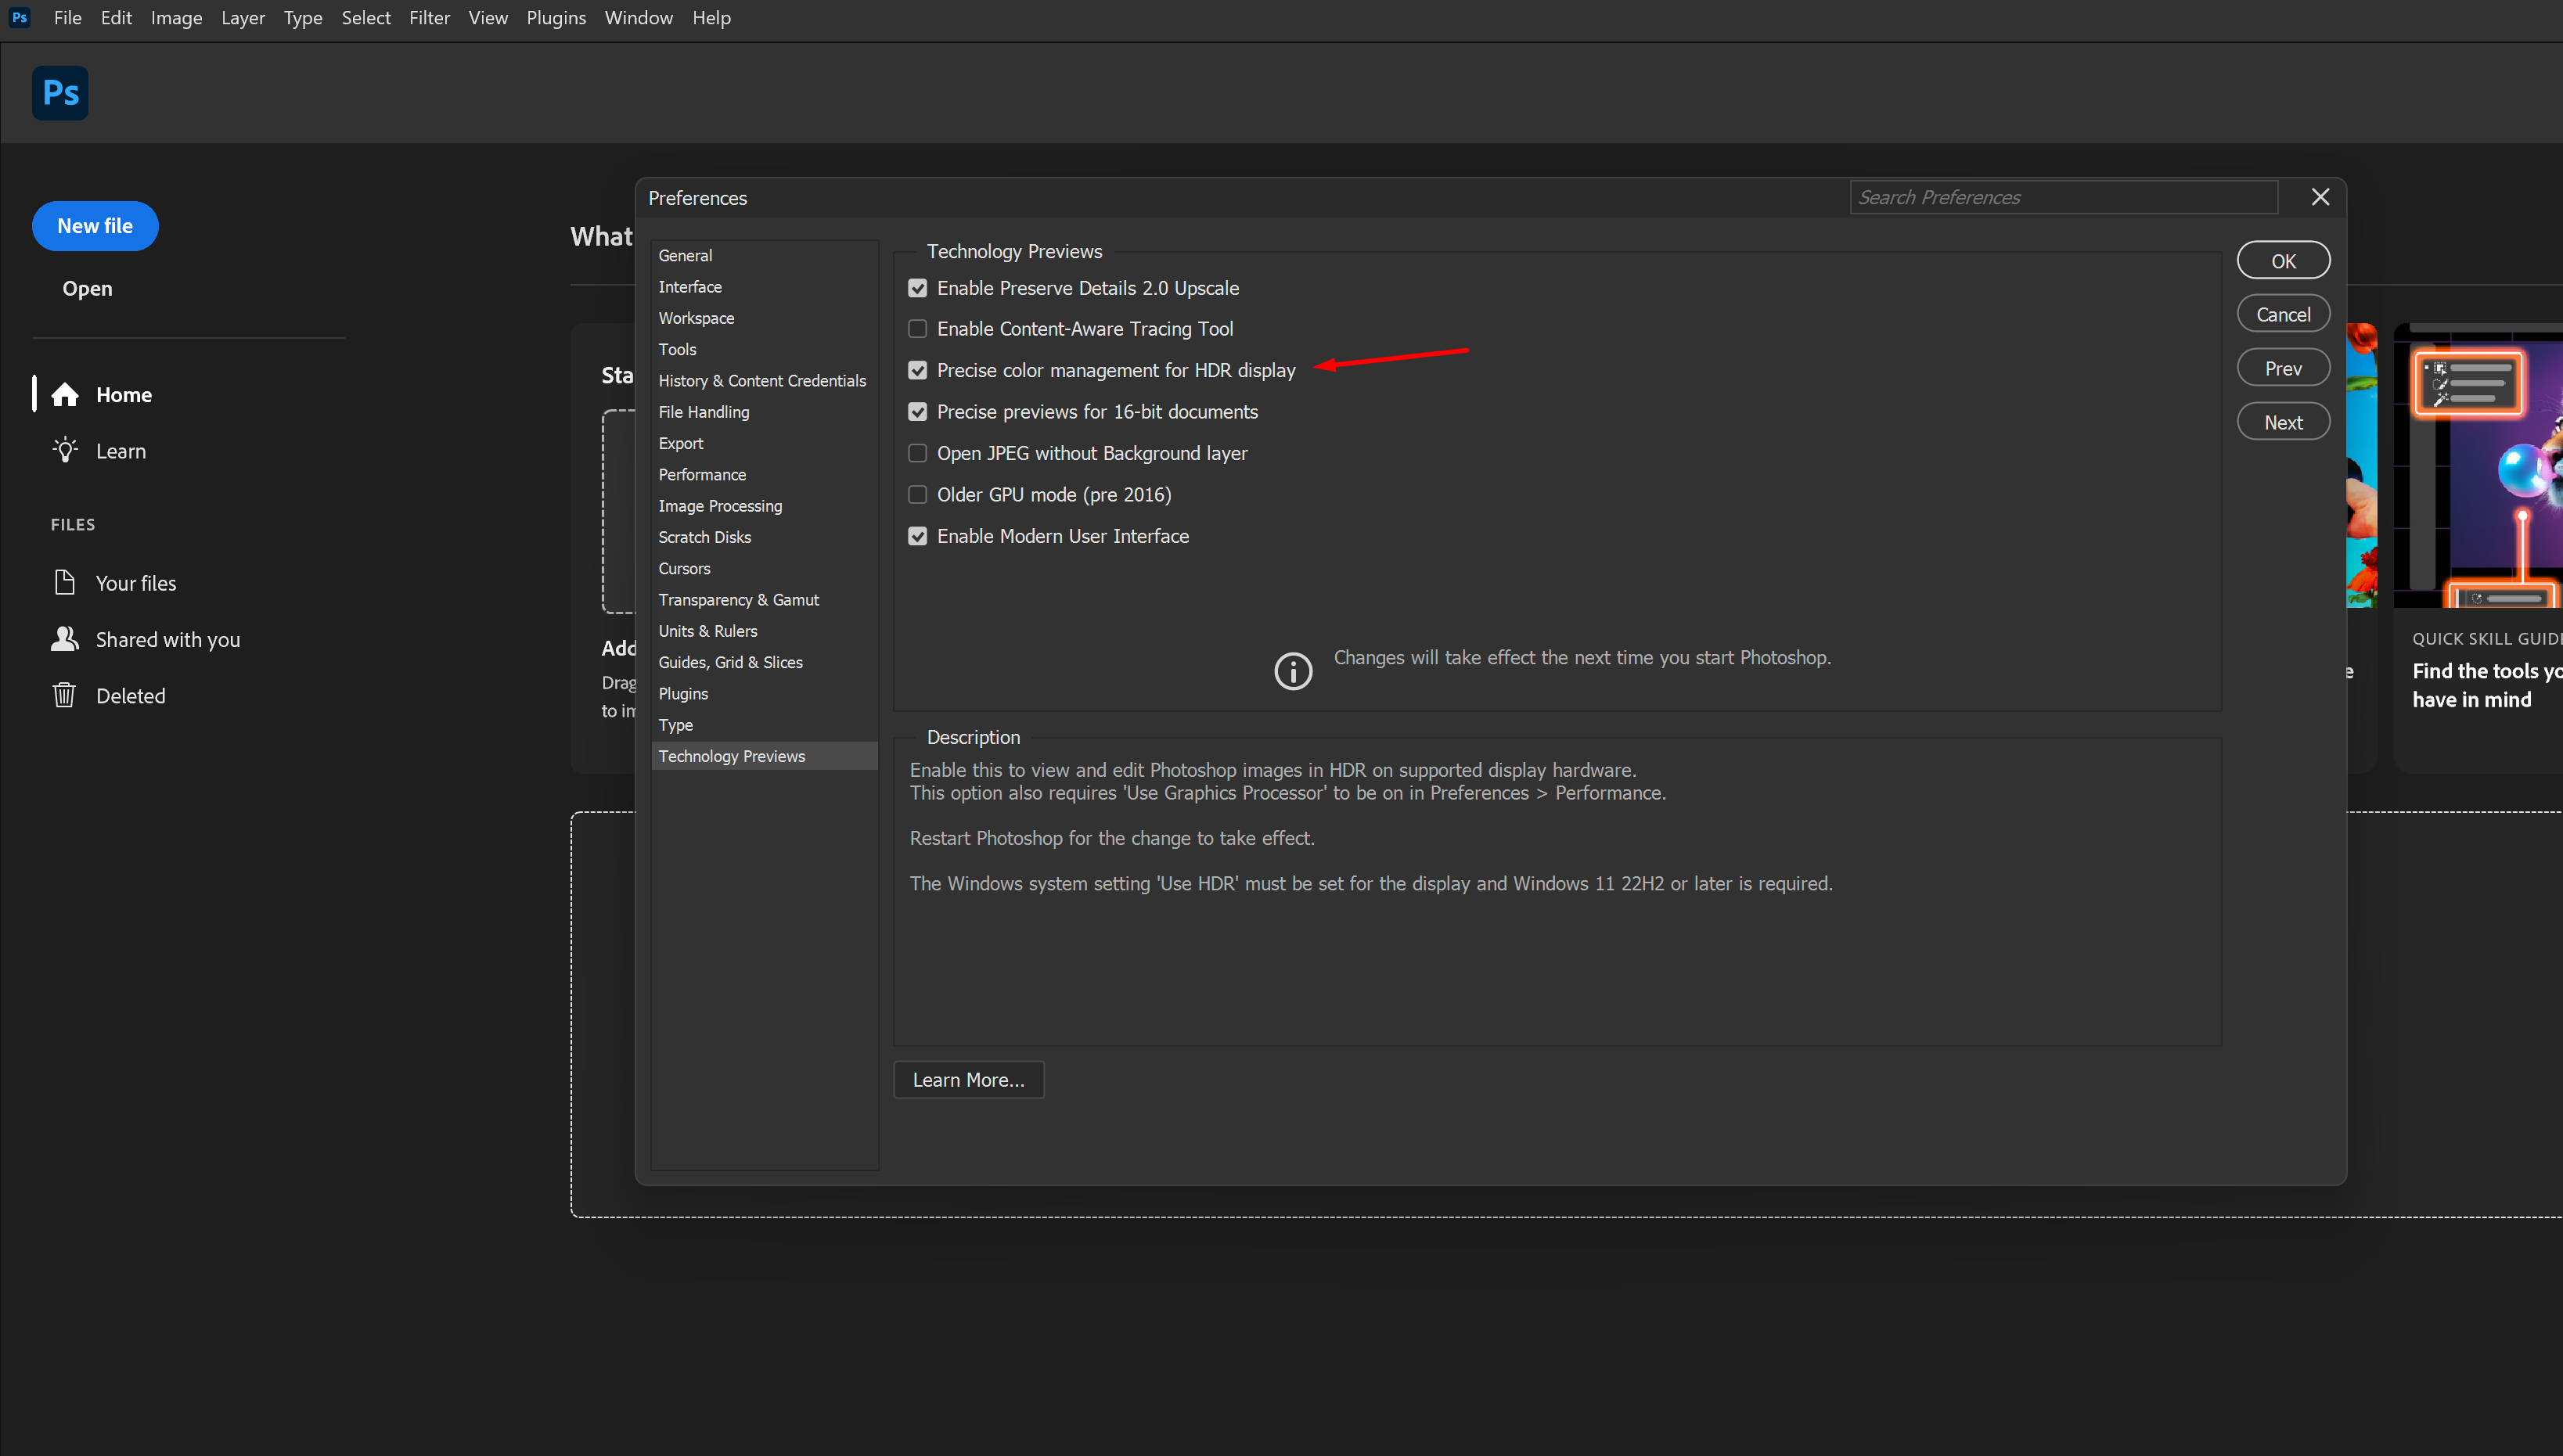Click the Search Preferences field
The width and height of the screenshot is (2563, 1456).
[x=2063, y=197]
